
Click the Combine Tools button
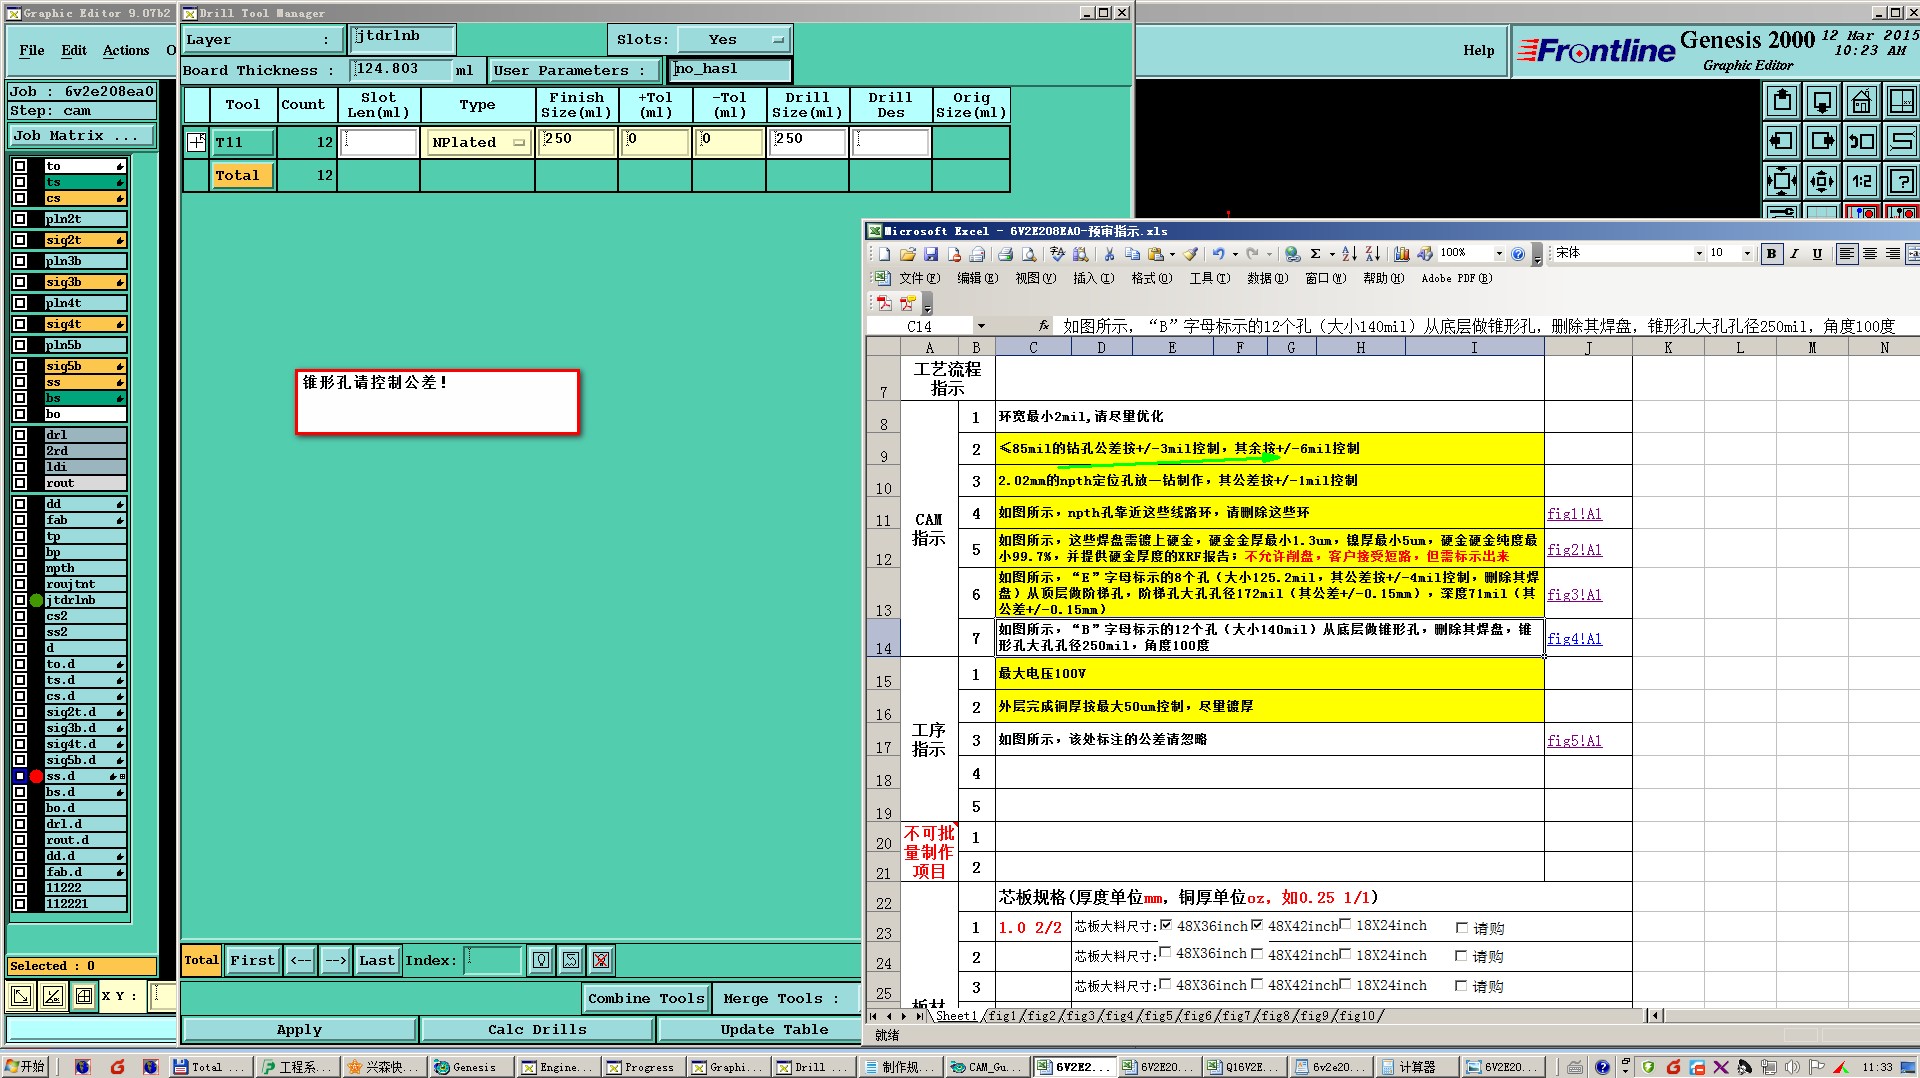click(x=646, y=998)
